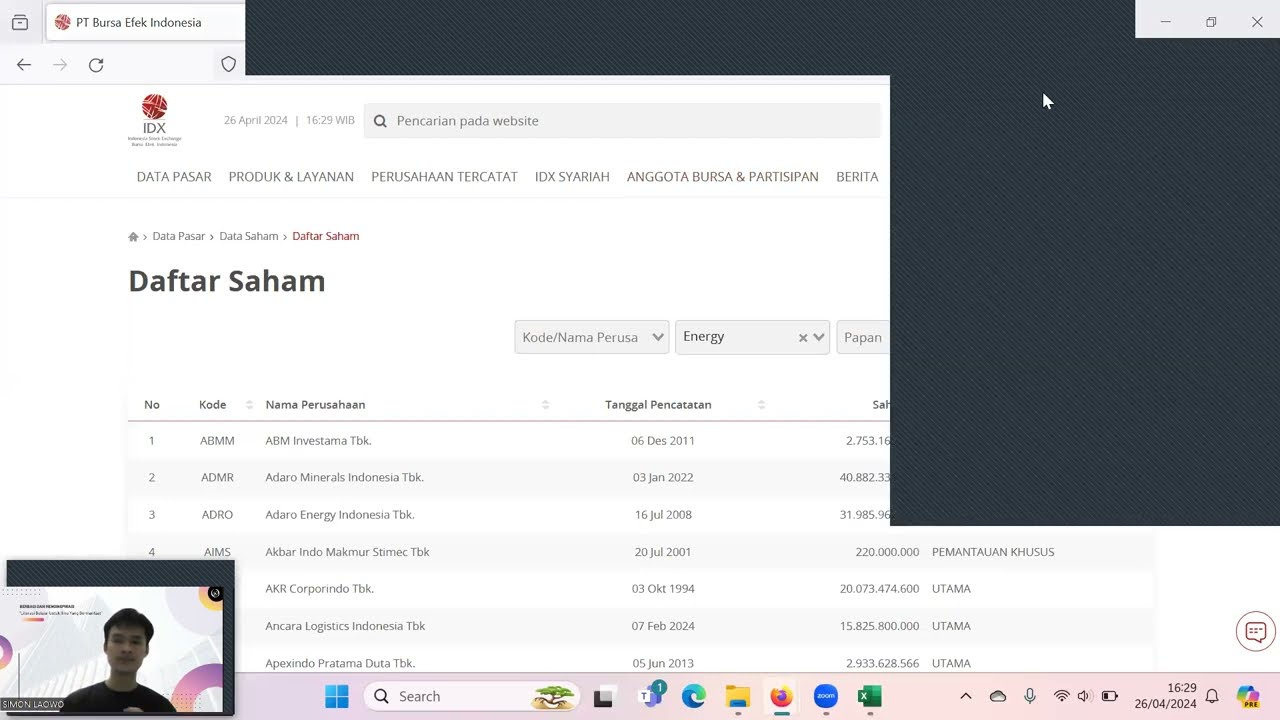Click the home breadcrumb icon
This screenshot has height=720, width=1280.
pyautogui.click(x=133, y=237)
